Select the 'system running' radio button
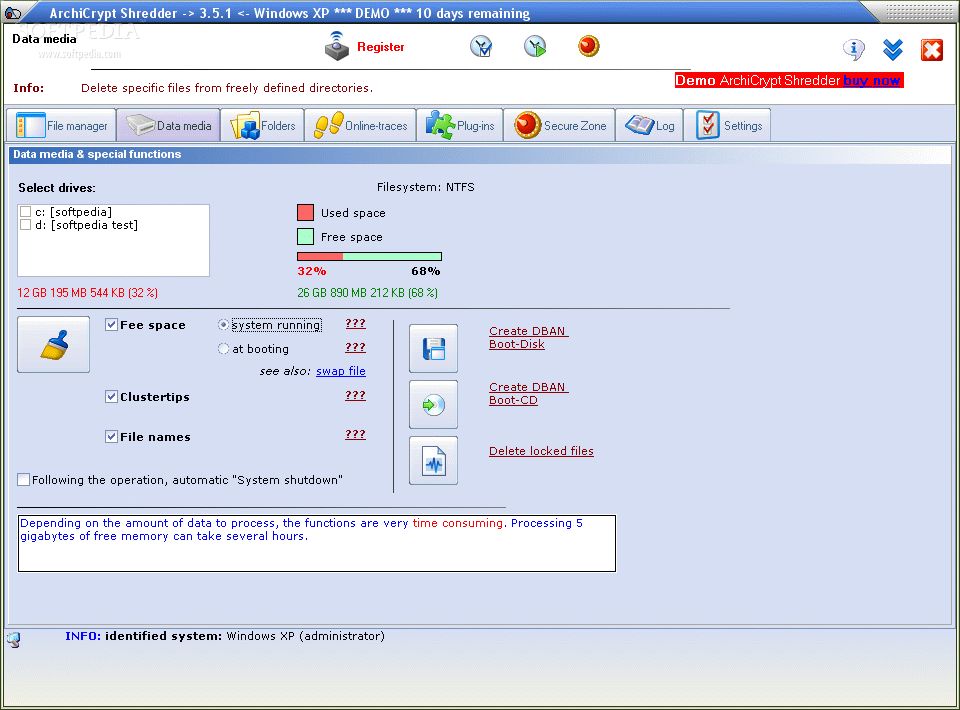This screenshot has width=960, height=710. tap(223, 325)
